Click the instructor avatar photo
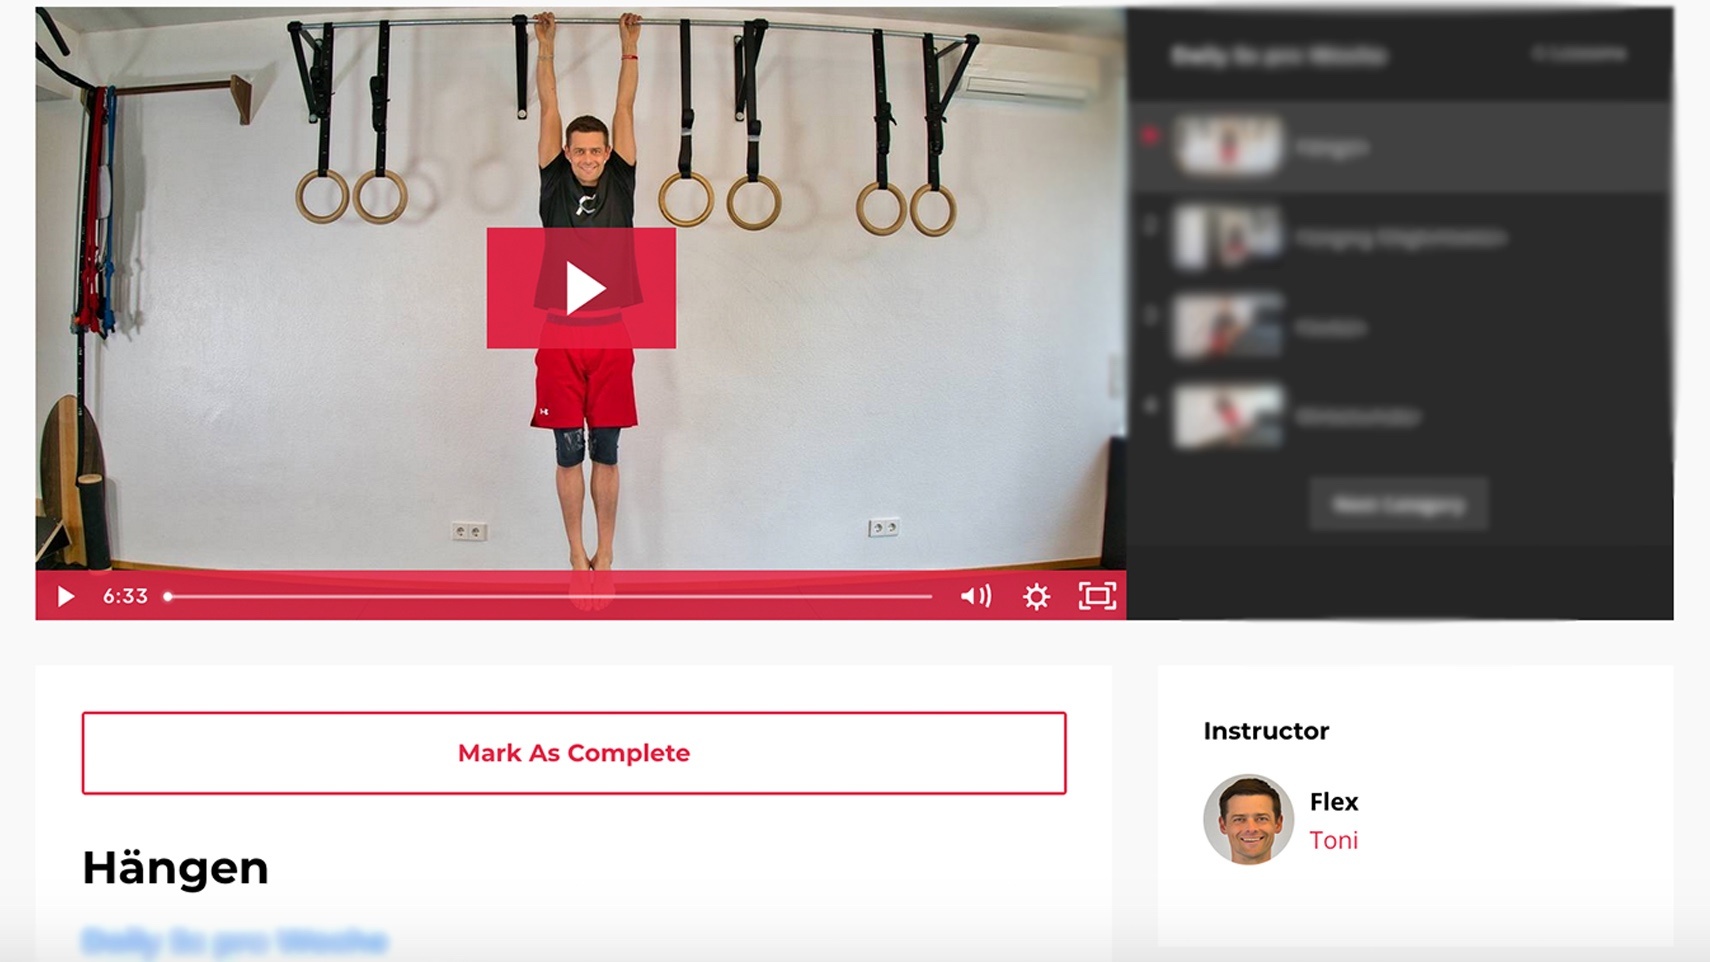 [x=1248, y=819]
